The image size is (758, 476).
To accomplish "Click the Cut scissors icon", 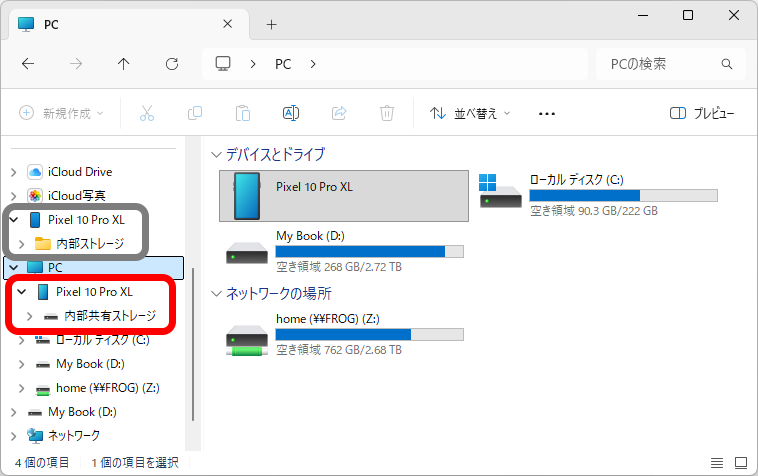I will coord(147,114).
